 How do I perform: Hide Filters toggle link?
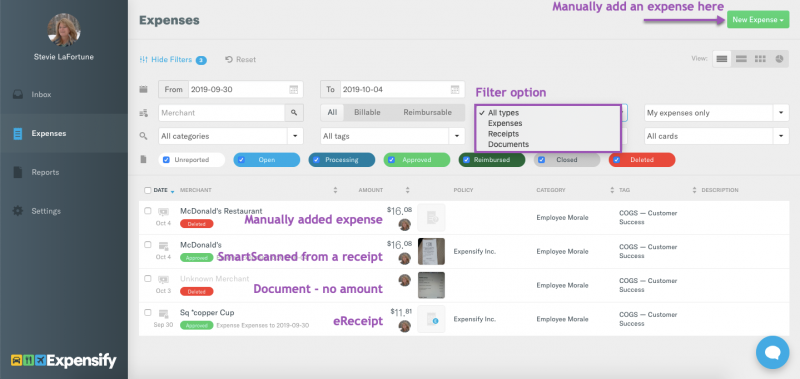[x=172, y=60]
